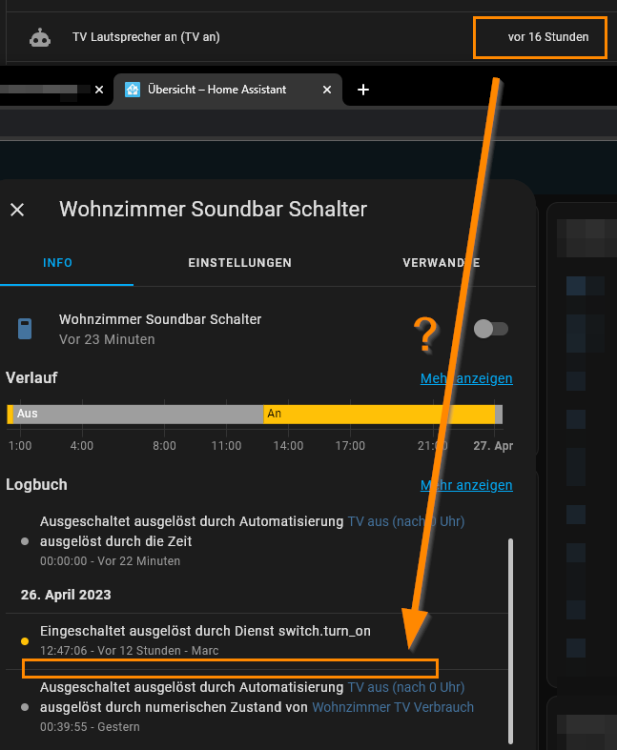Click the yellow 'An' segment in history bar
Viewport: 617px width, 750px height.
point(379,414)
